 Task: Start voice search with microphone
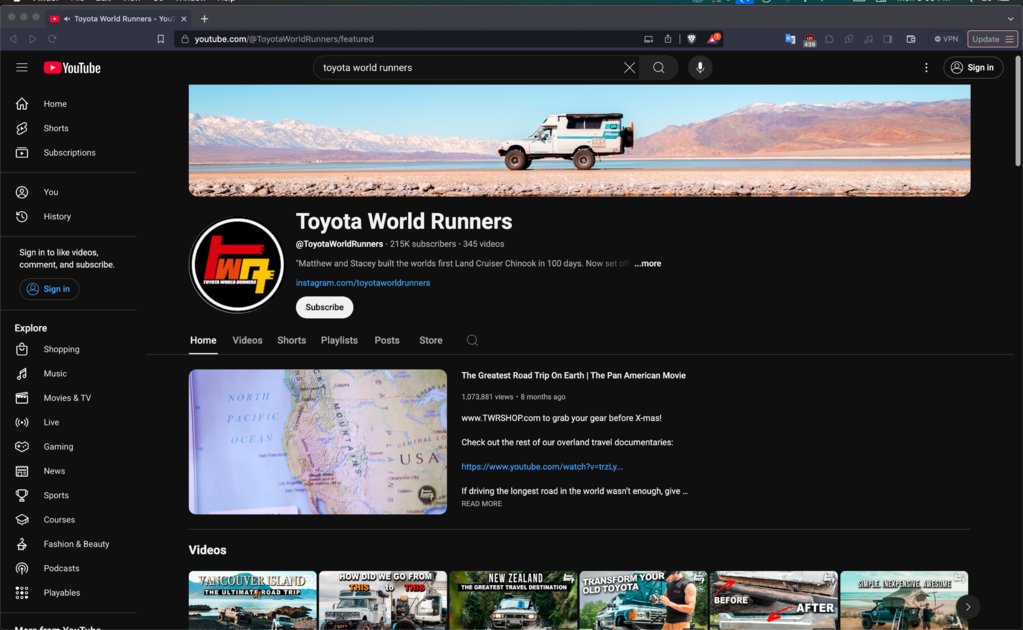point(699,67)
